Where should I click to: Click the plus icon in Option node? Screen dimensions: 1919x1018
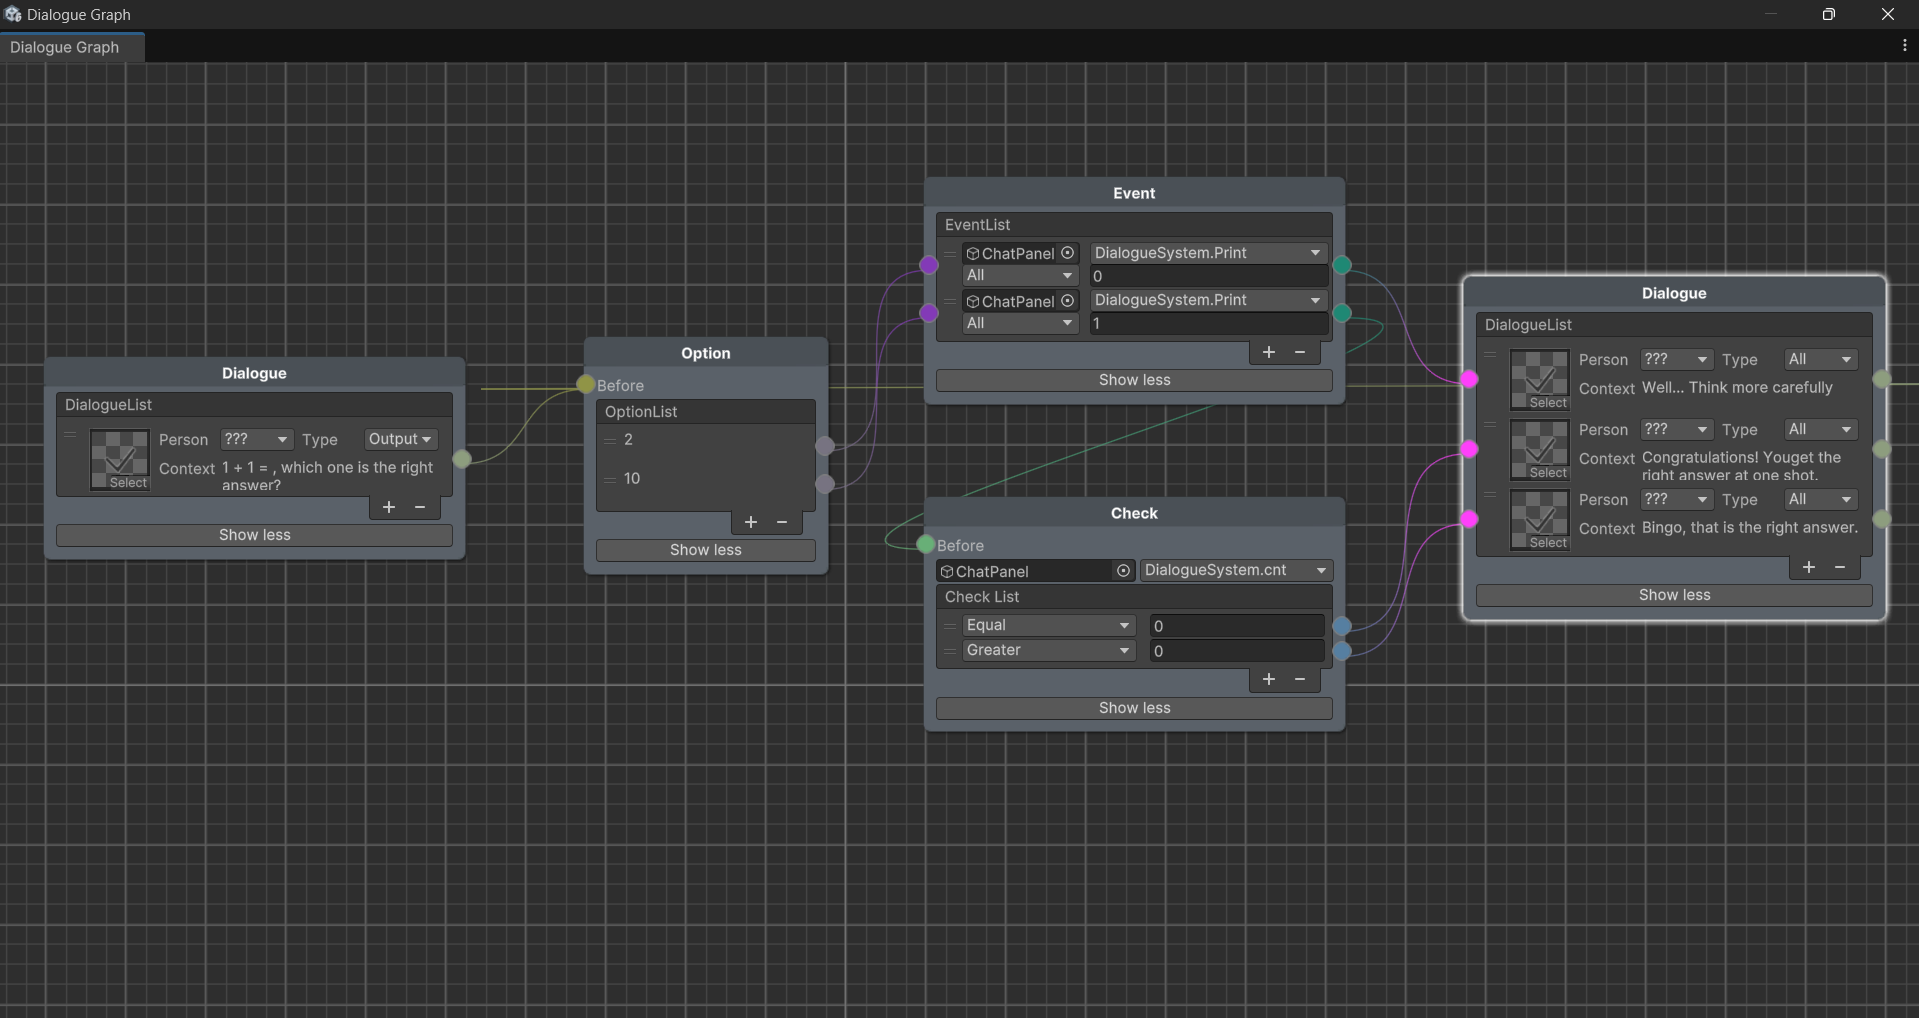coord(750,522)
